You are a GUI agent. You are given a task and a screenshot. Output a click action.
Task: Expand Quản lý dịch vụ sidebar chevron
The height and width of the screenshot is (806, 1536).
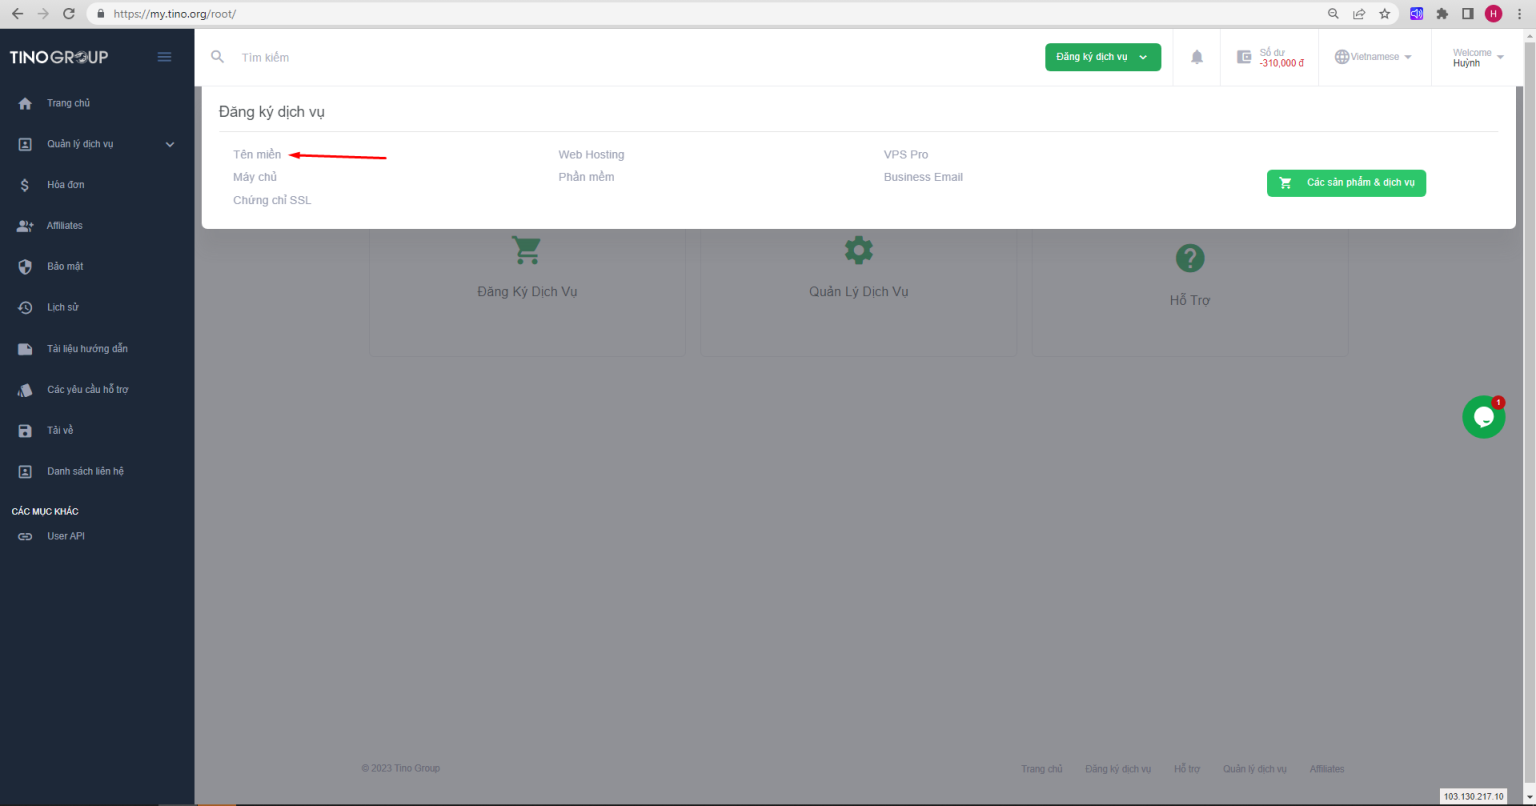pyautogui.click(x=170, y=144)
